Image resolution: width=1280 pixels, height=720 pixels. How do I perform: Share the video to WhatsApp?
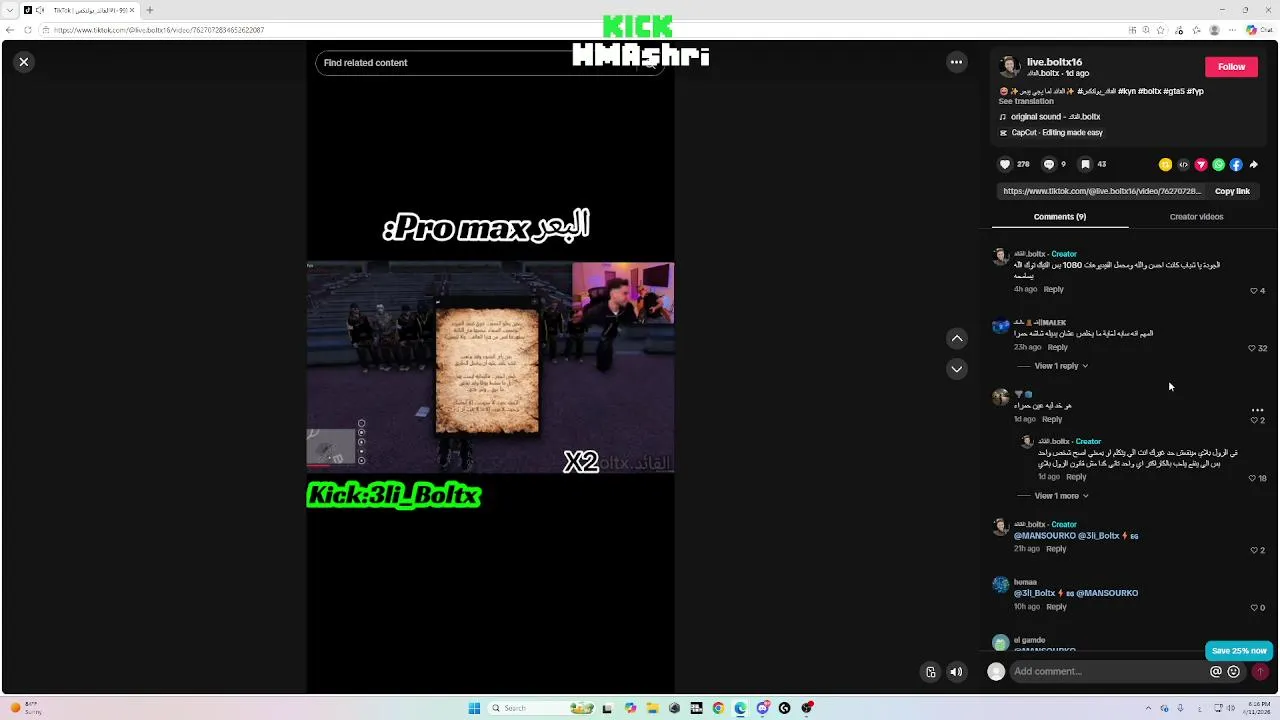pos(1218,165)
